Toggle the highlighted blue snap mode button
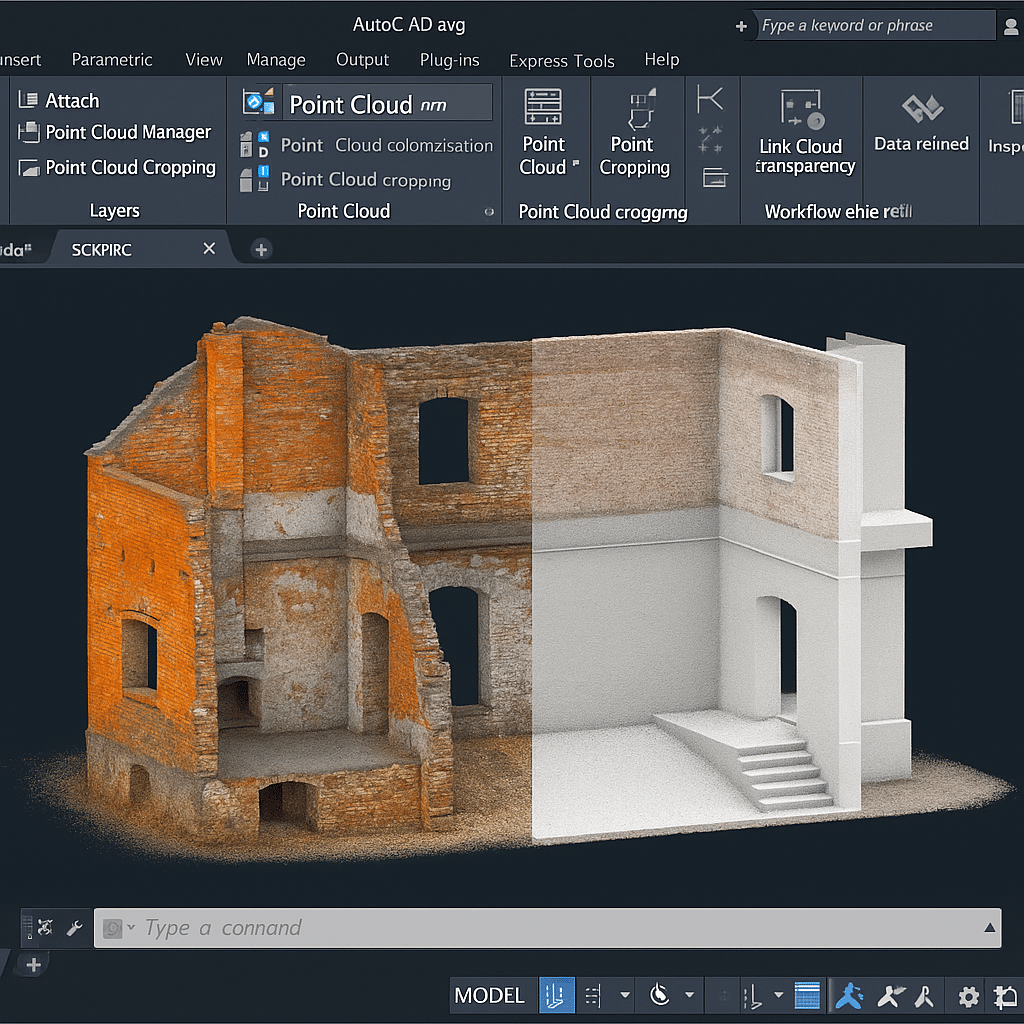The image size is (1024, 1024). click(x=557, y=995)
